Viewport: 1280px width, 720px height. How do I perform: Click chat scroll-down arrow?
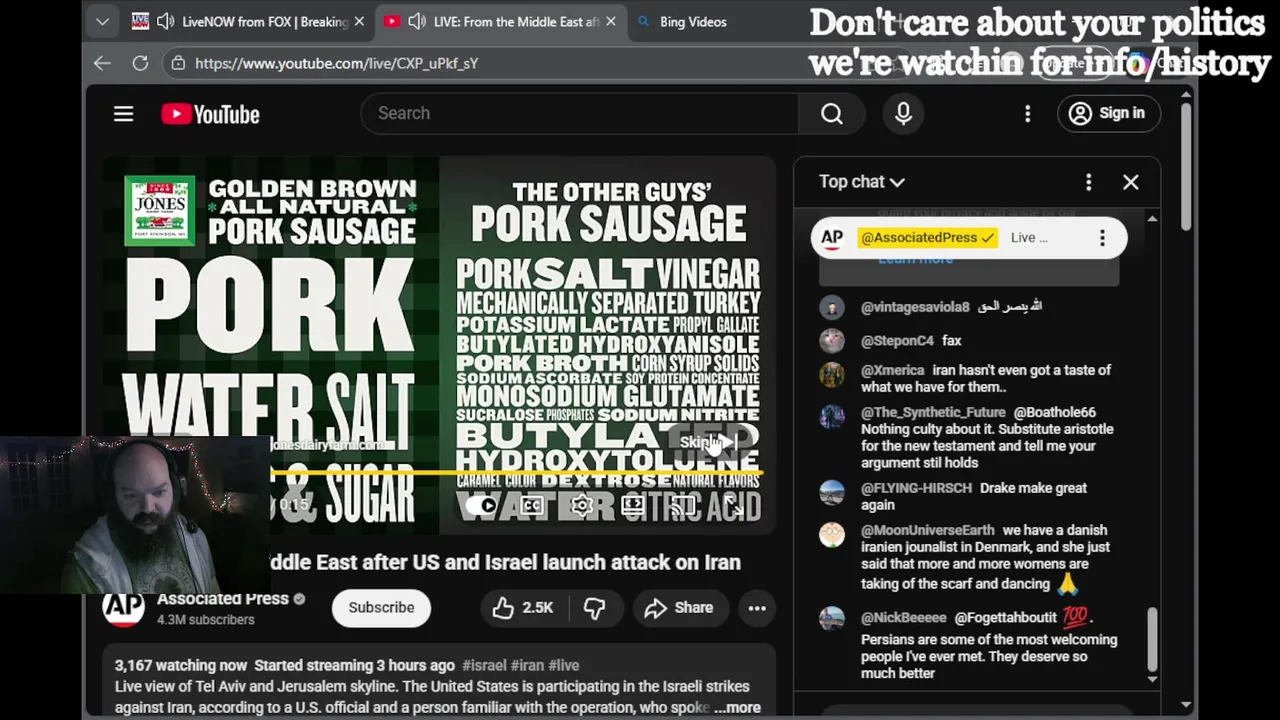1152,679
